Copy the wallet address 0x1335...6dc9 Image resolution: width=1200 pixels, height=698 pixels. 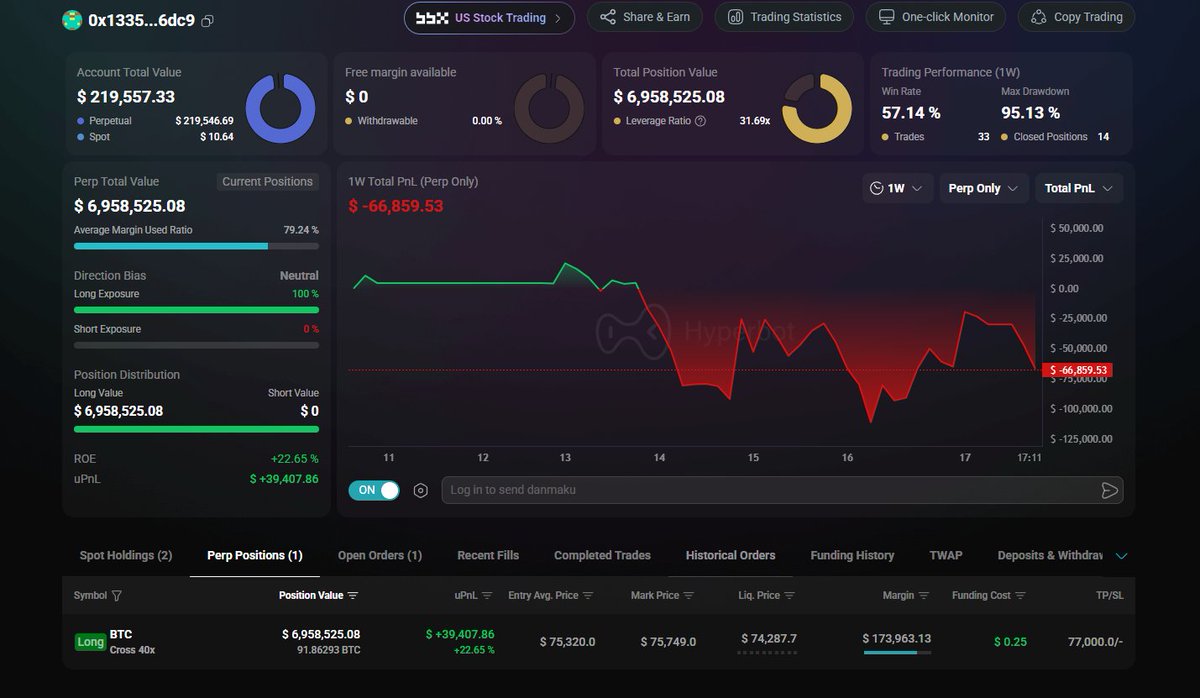pyautogui.click(x=207, y=20)
